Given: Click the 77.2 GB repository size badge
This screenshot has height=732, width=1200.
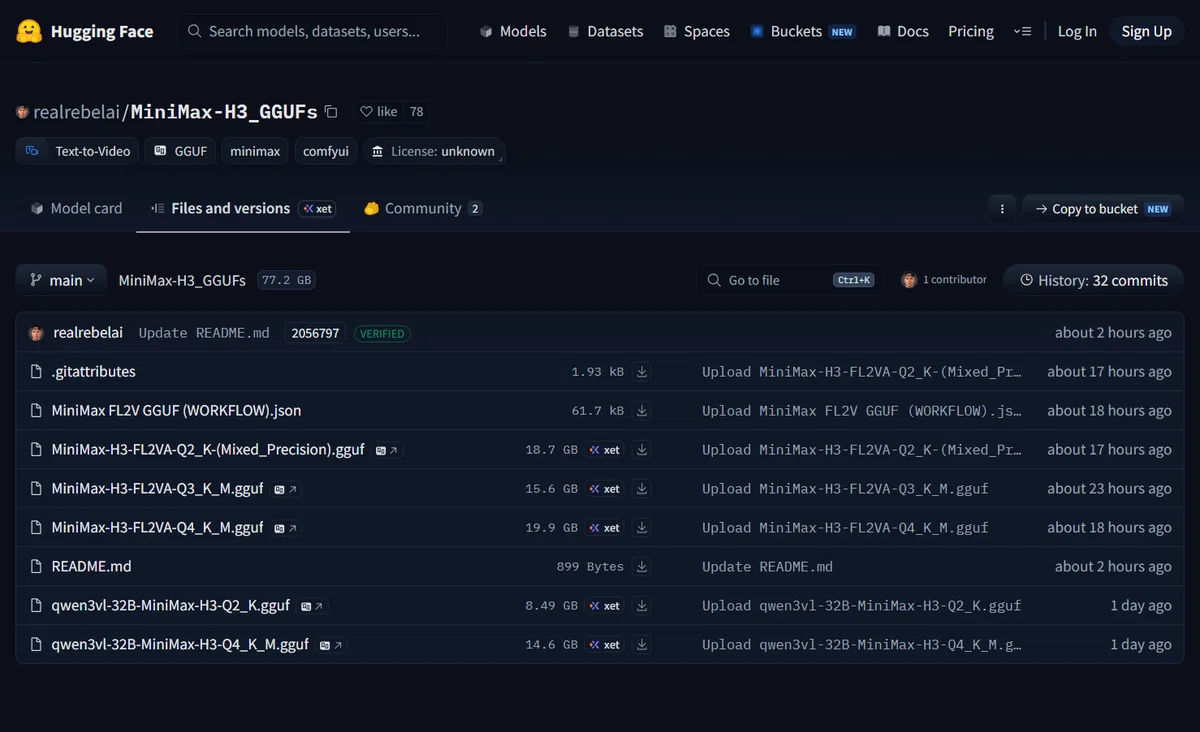Looking at the screenshot, I should tap(286, 280).
